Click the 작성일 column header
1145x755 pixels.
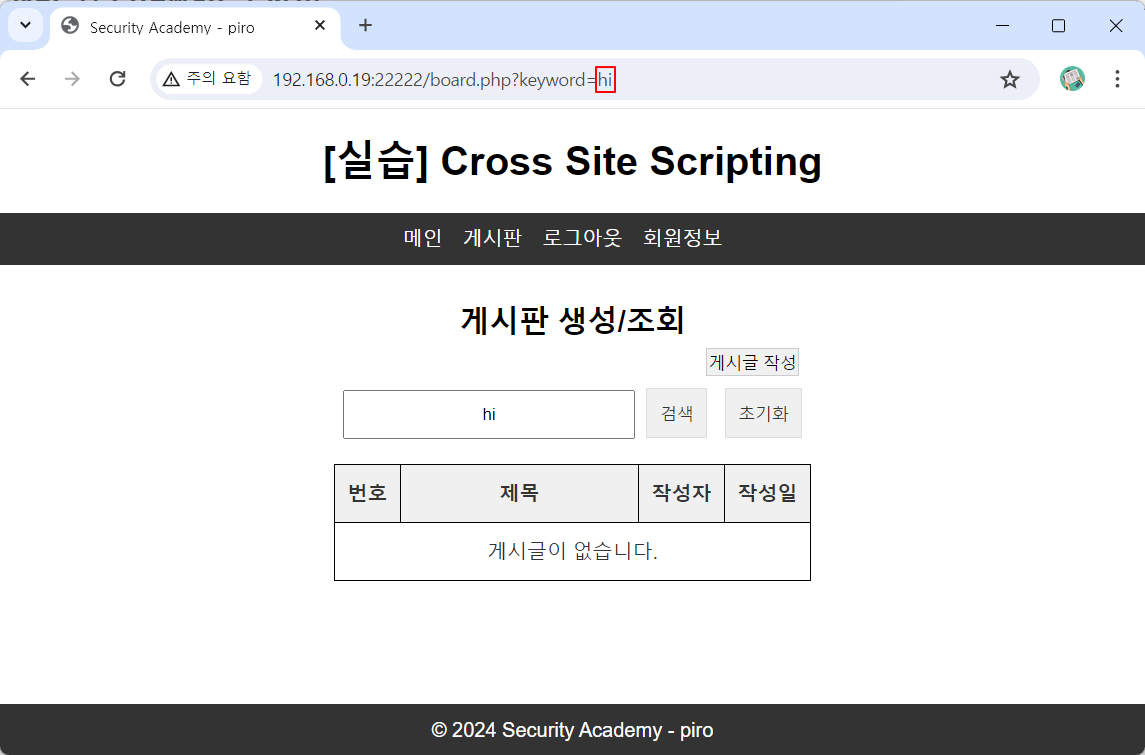coord(767,493)
